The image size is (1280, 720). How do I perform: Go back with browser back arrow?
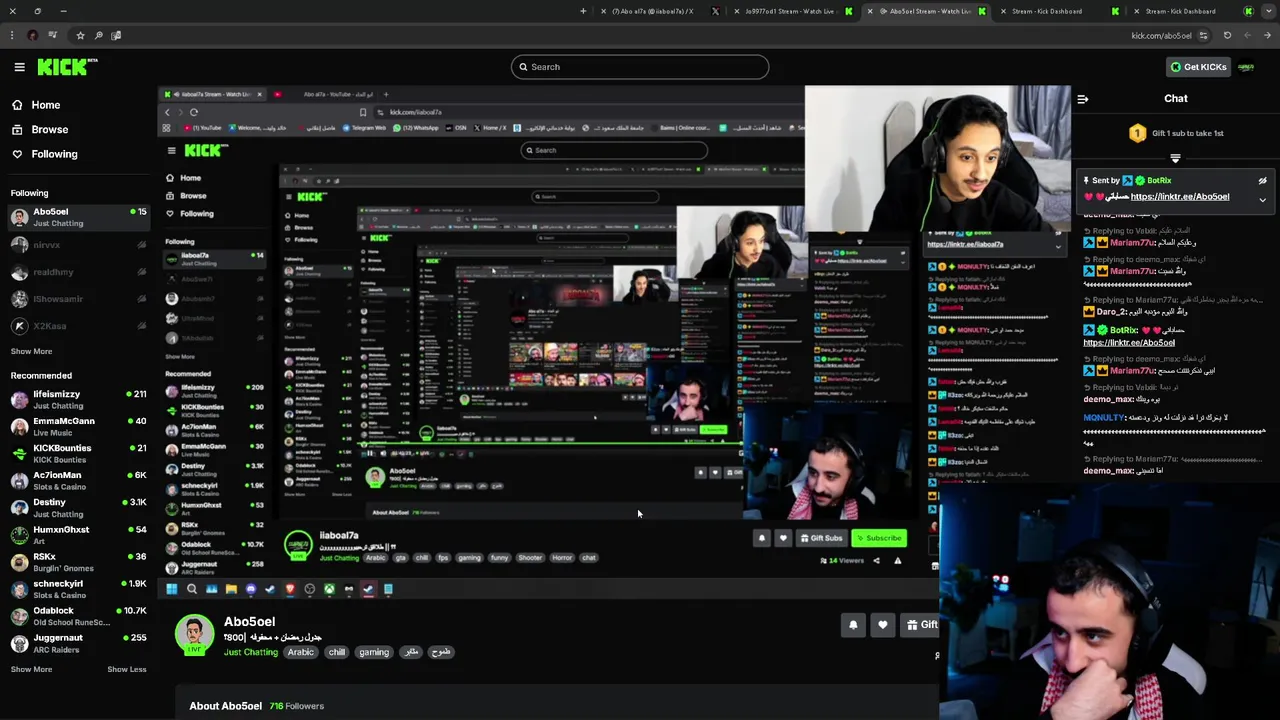[x=1267, y=36]
